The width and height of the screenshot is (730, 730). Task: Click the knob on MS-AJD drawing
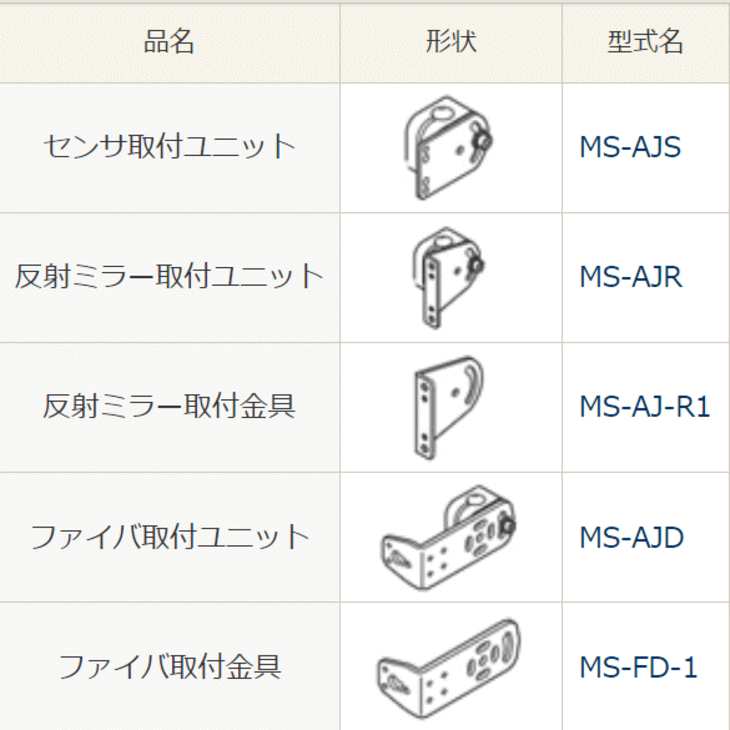click(508, 526)
